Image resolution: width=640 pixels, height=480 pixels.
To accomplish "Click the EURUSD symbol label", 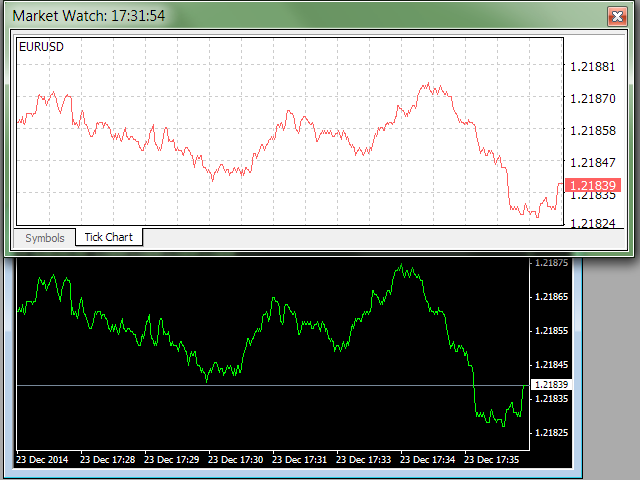I will (41, 47).
